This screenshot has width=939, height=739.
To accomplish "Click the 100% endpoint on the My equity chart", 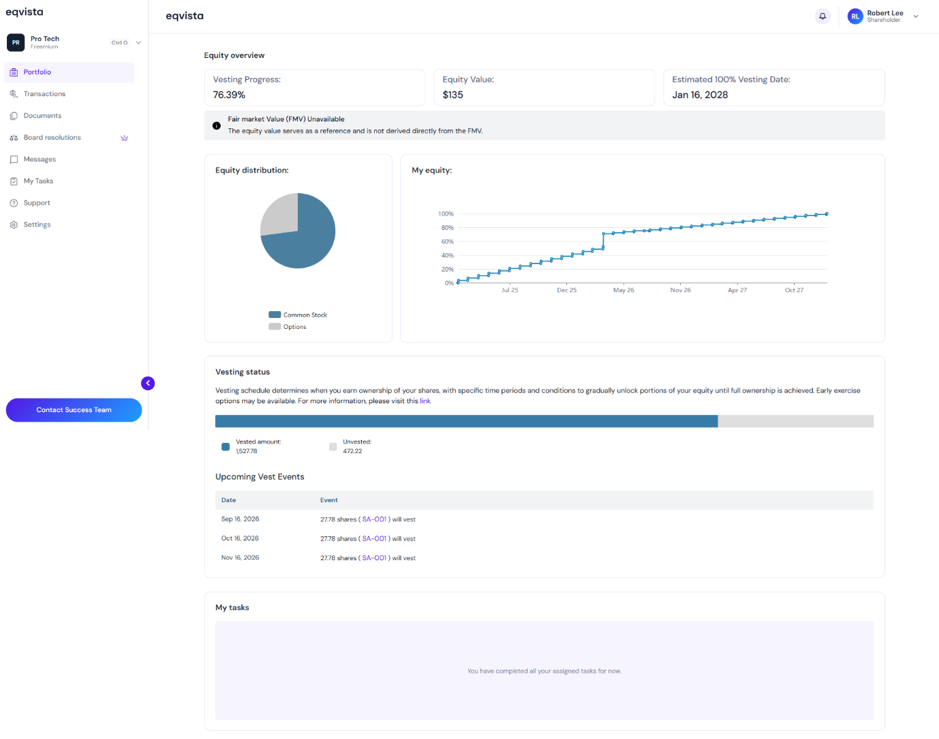I will coord(827,214).
